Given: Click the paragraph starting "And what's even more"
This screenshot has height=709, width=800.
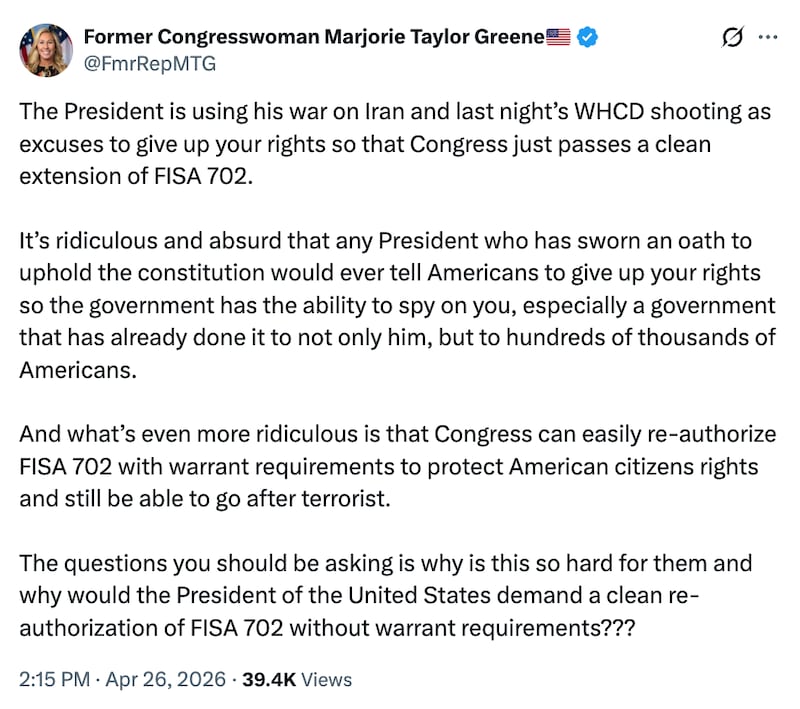Looking at the screenshot, I should (x=395, y=467).
